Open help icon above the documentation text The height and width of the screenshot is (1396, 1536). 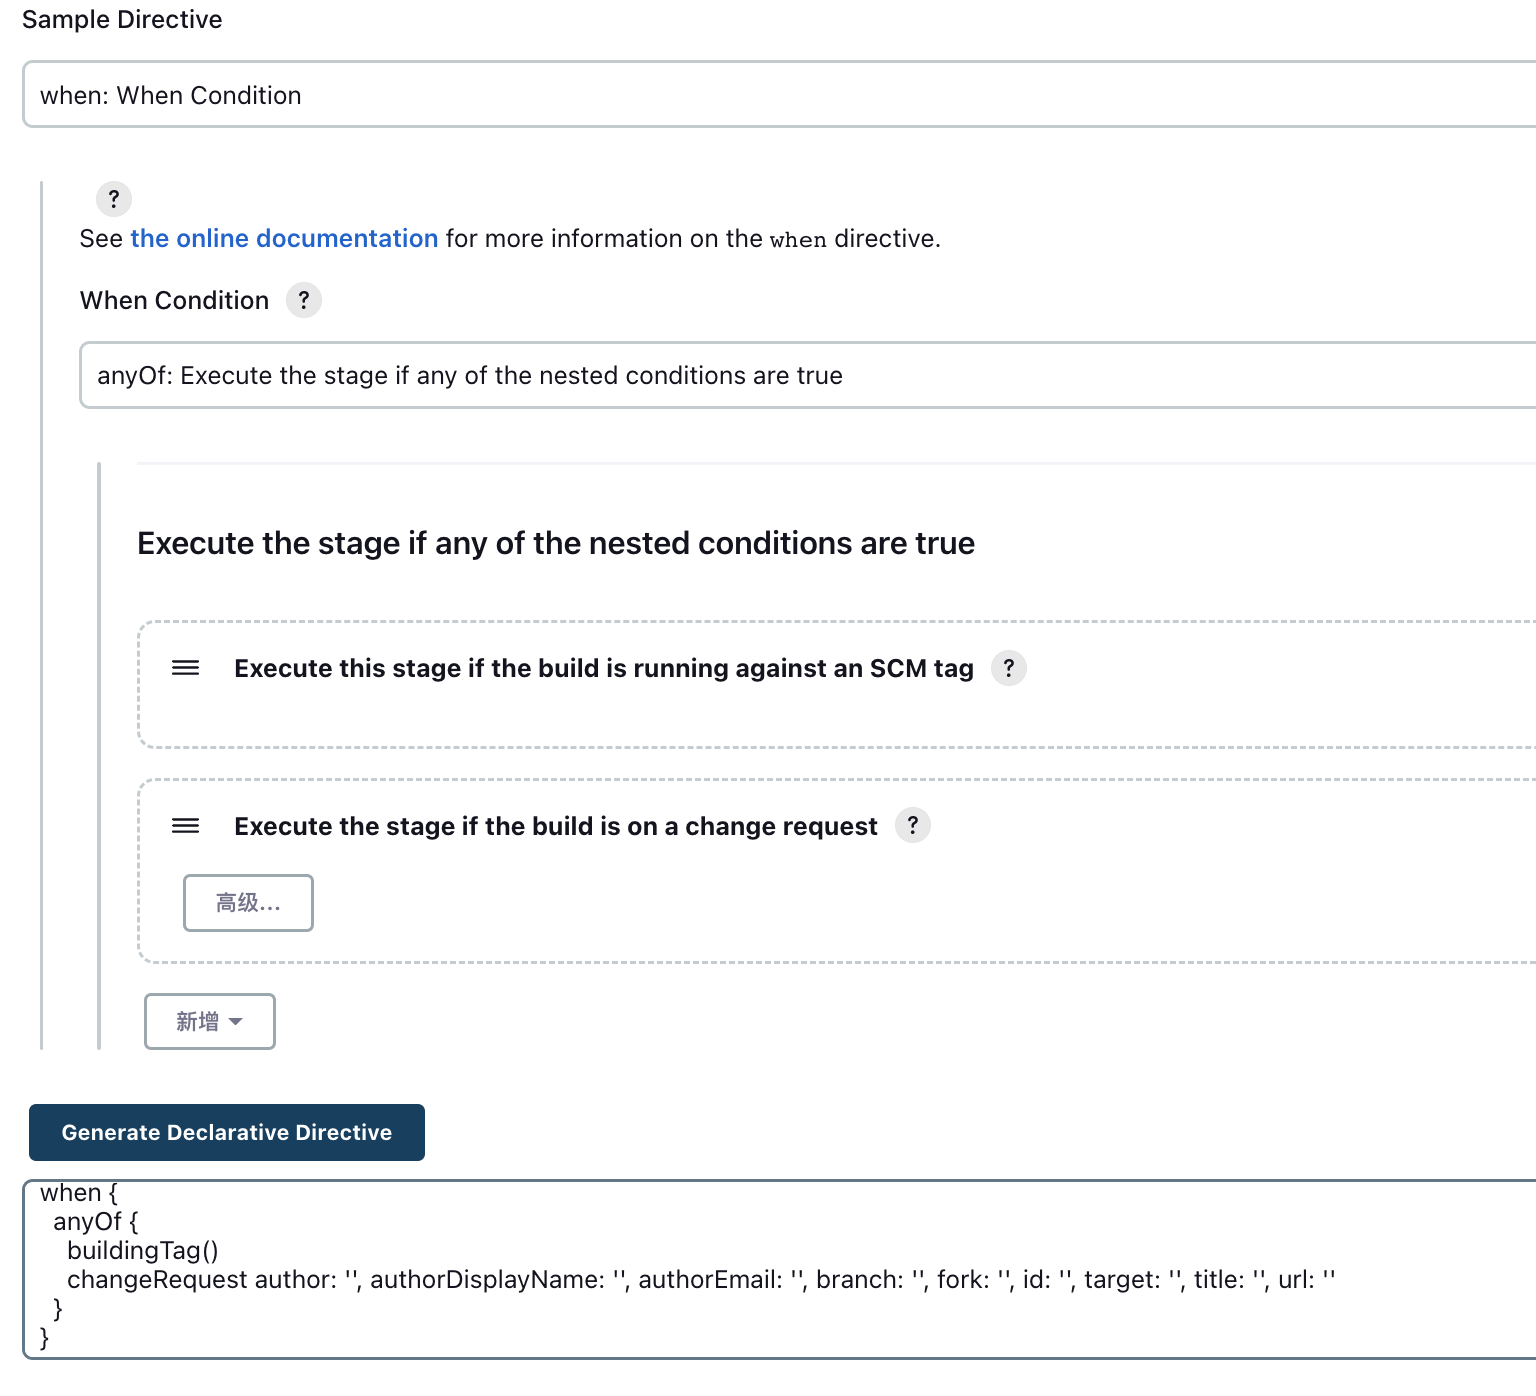click(114, 199)
